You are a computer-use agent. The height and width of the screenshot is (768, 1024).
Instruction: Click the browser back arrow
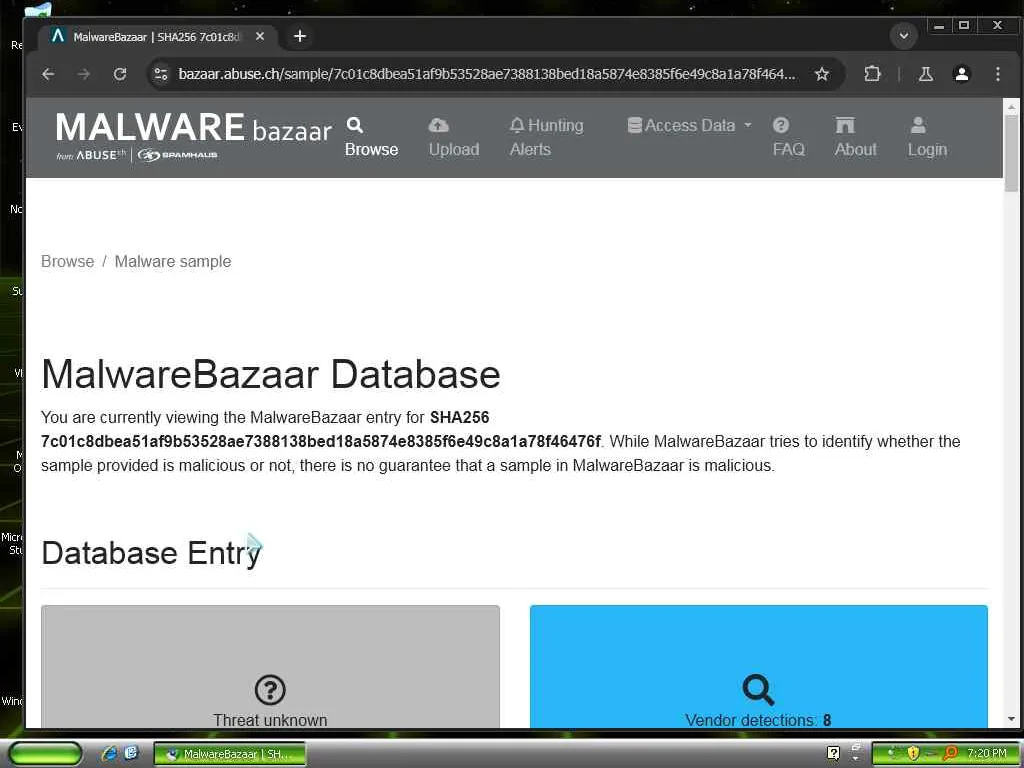tap(48, 74)
